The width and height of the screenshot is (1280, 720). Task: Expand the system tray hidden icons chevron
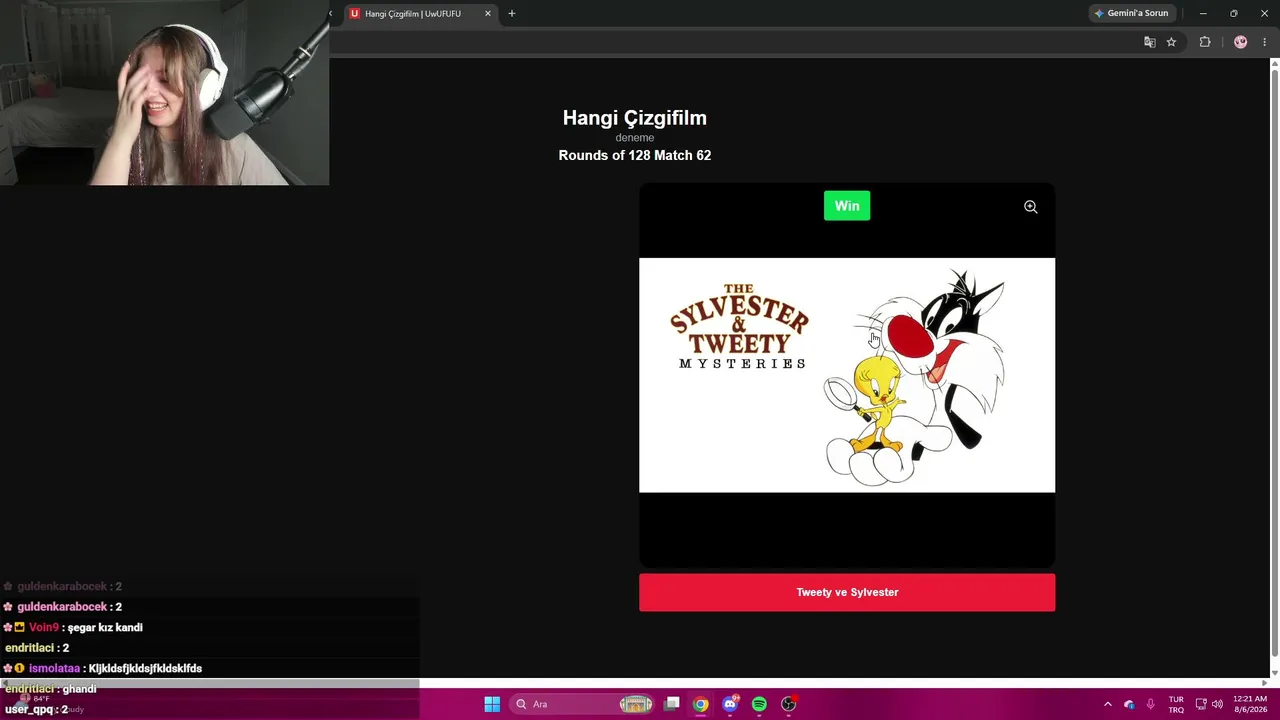tap(1108, 704)
